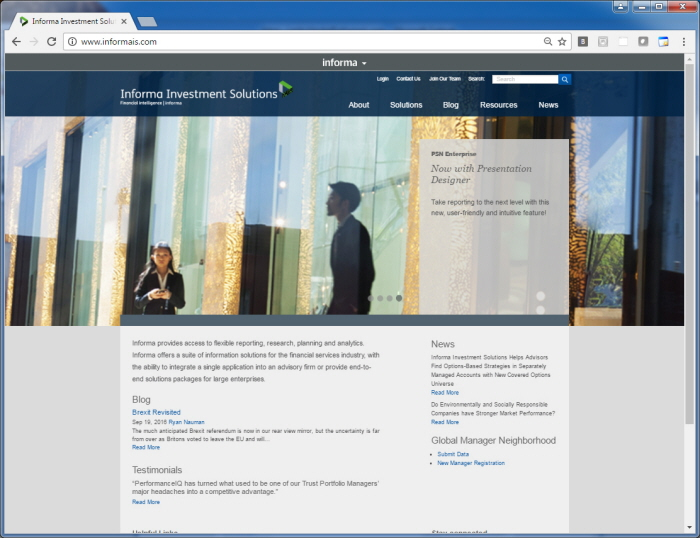Reload the page with the refresh icon
This screenshot has width=700, height=538.
pyautogui.click(x=51, y=42)
